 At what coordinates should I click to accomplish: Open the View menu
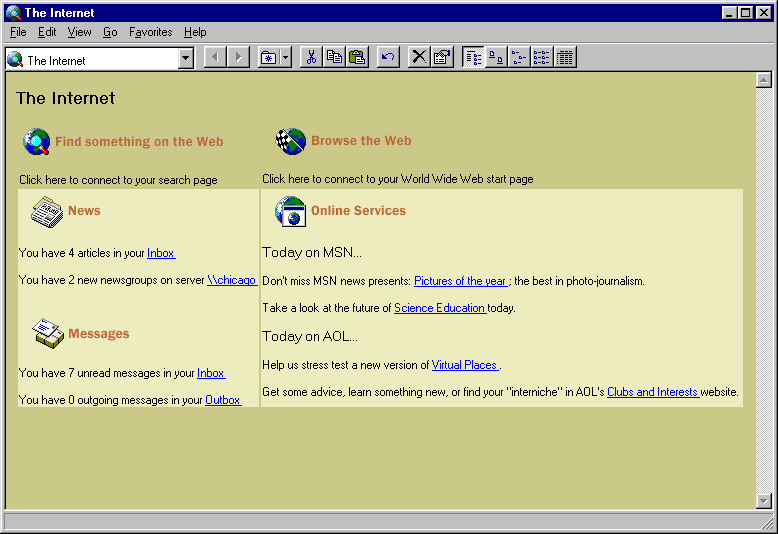point(79,32)
